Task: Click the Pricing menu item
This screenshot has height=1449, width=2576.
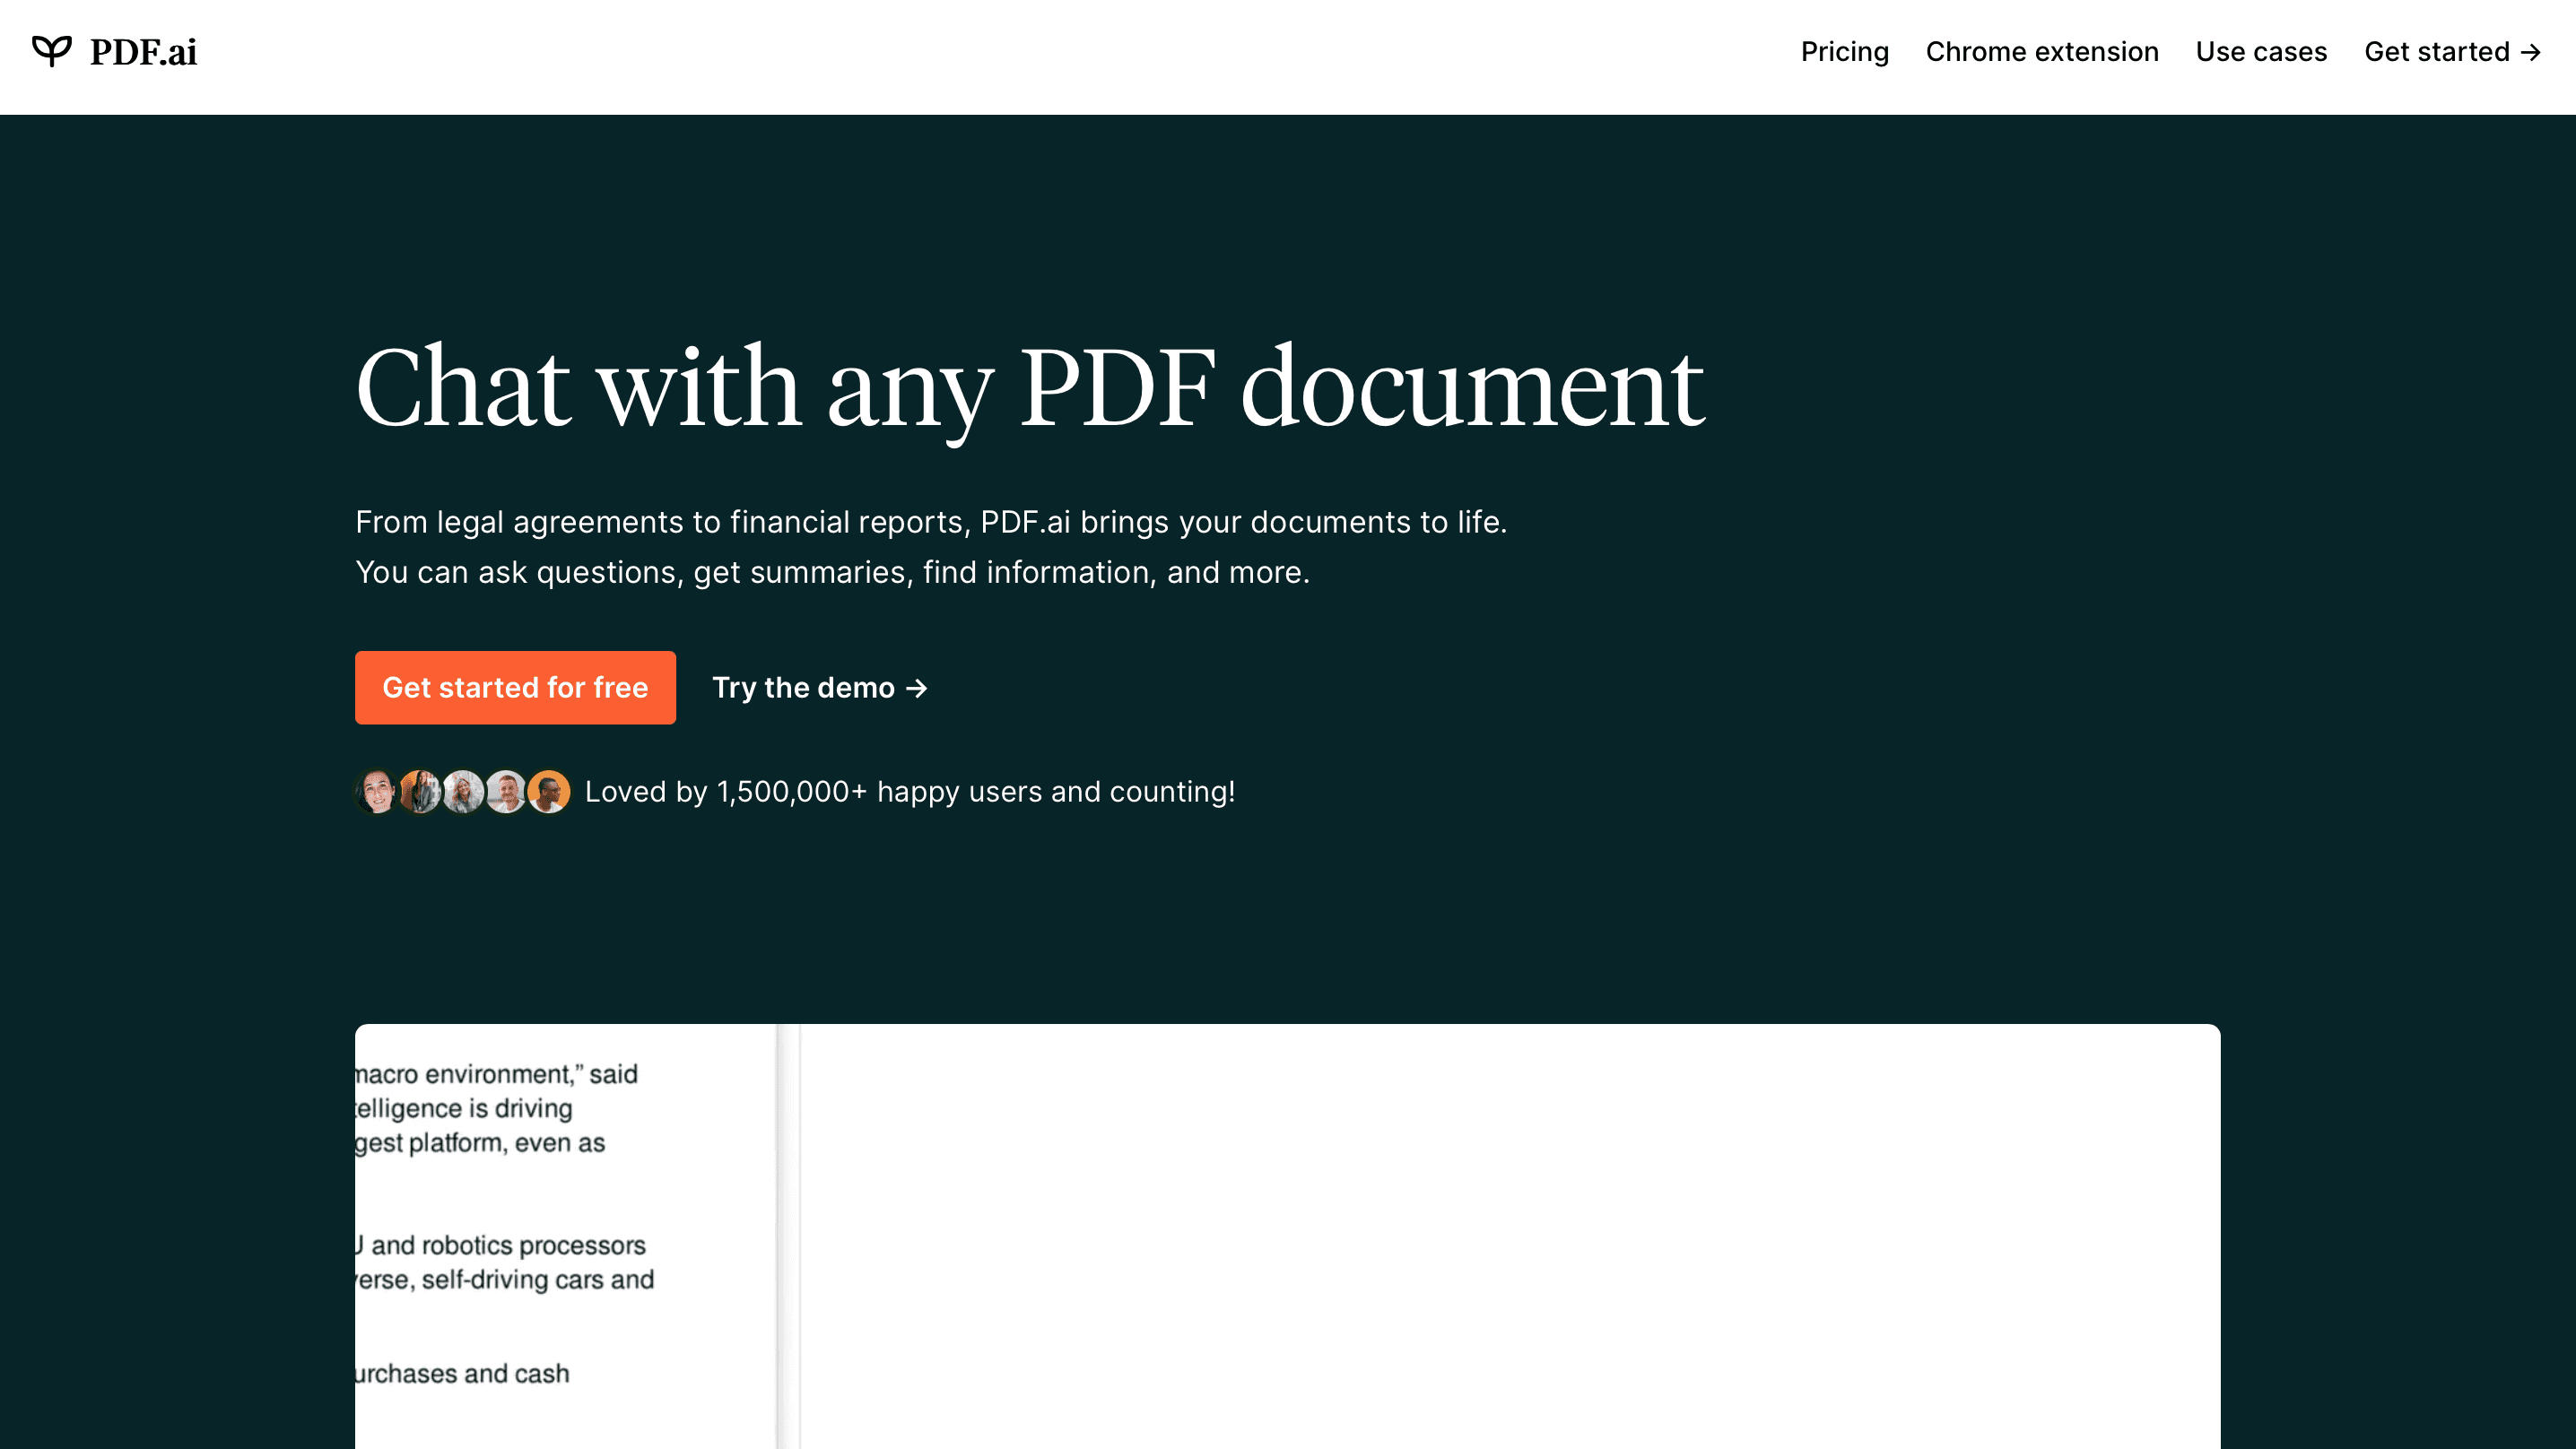Action: (1845, 51)
